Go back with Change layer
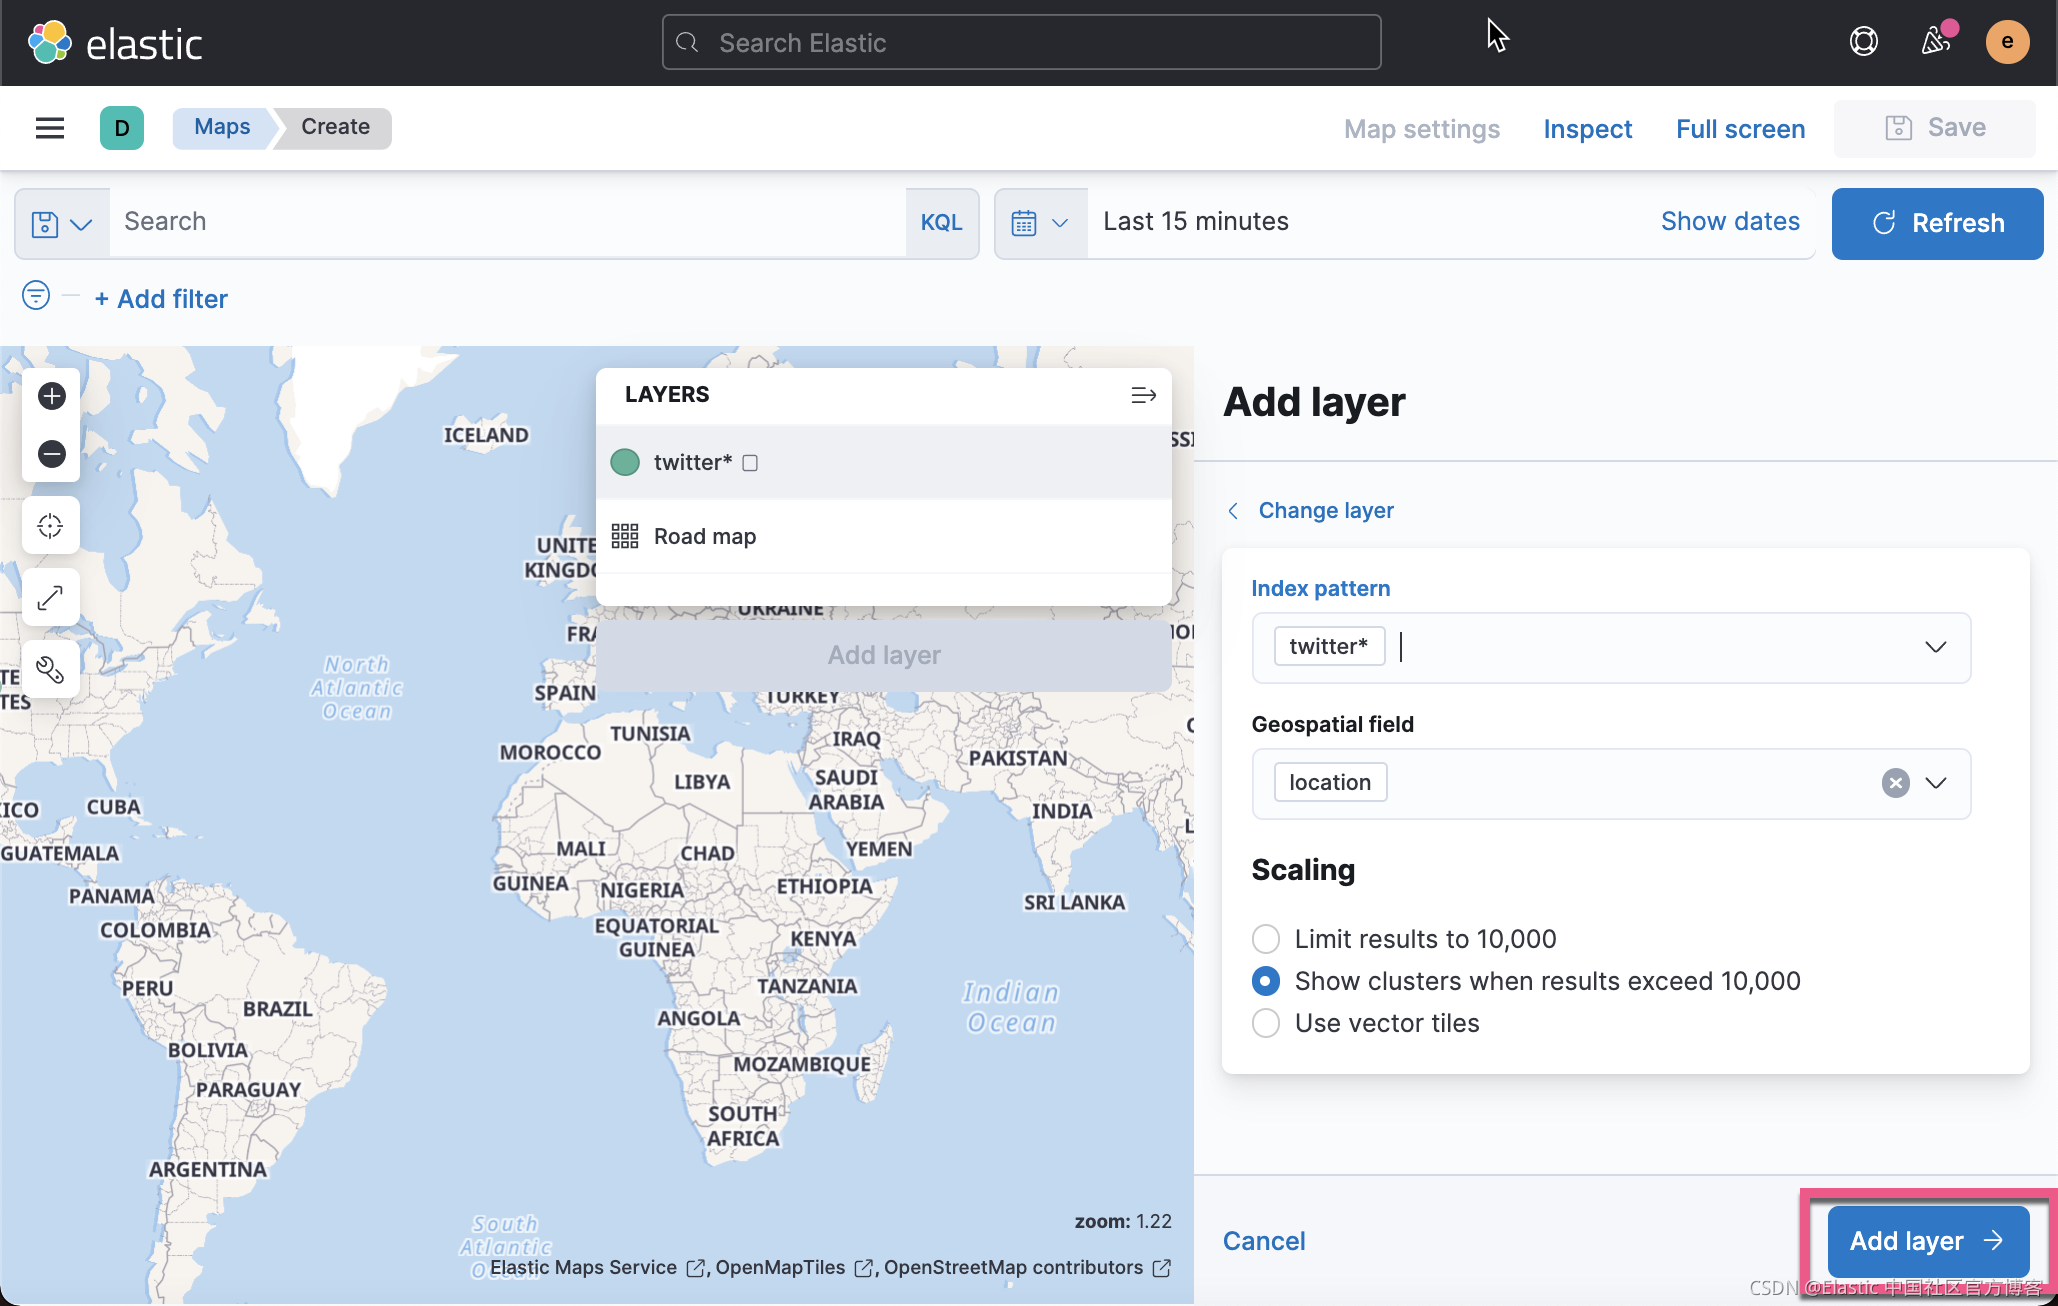The width and height of the screenshot is (2058, 1306). (x=1310, y=511)
